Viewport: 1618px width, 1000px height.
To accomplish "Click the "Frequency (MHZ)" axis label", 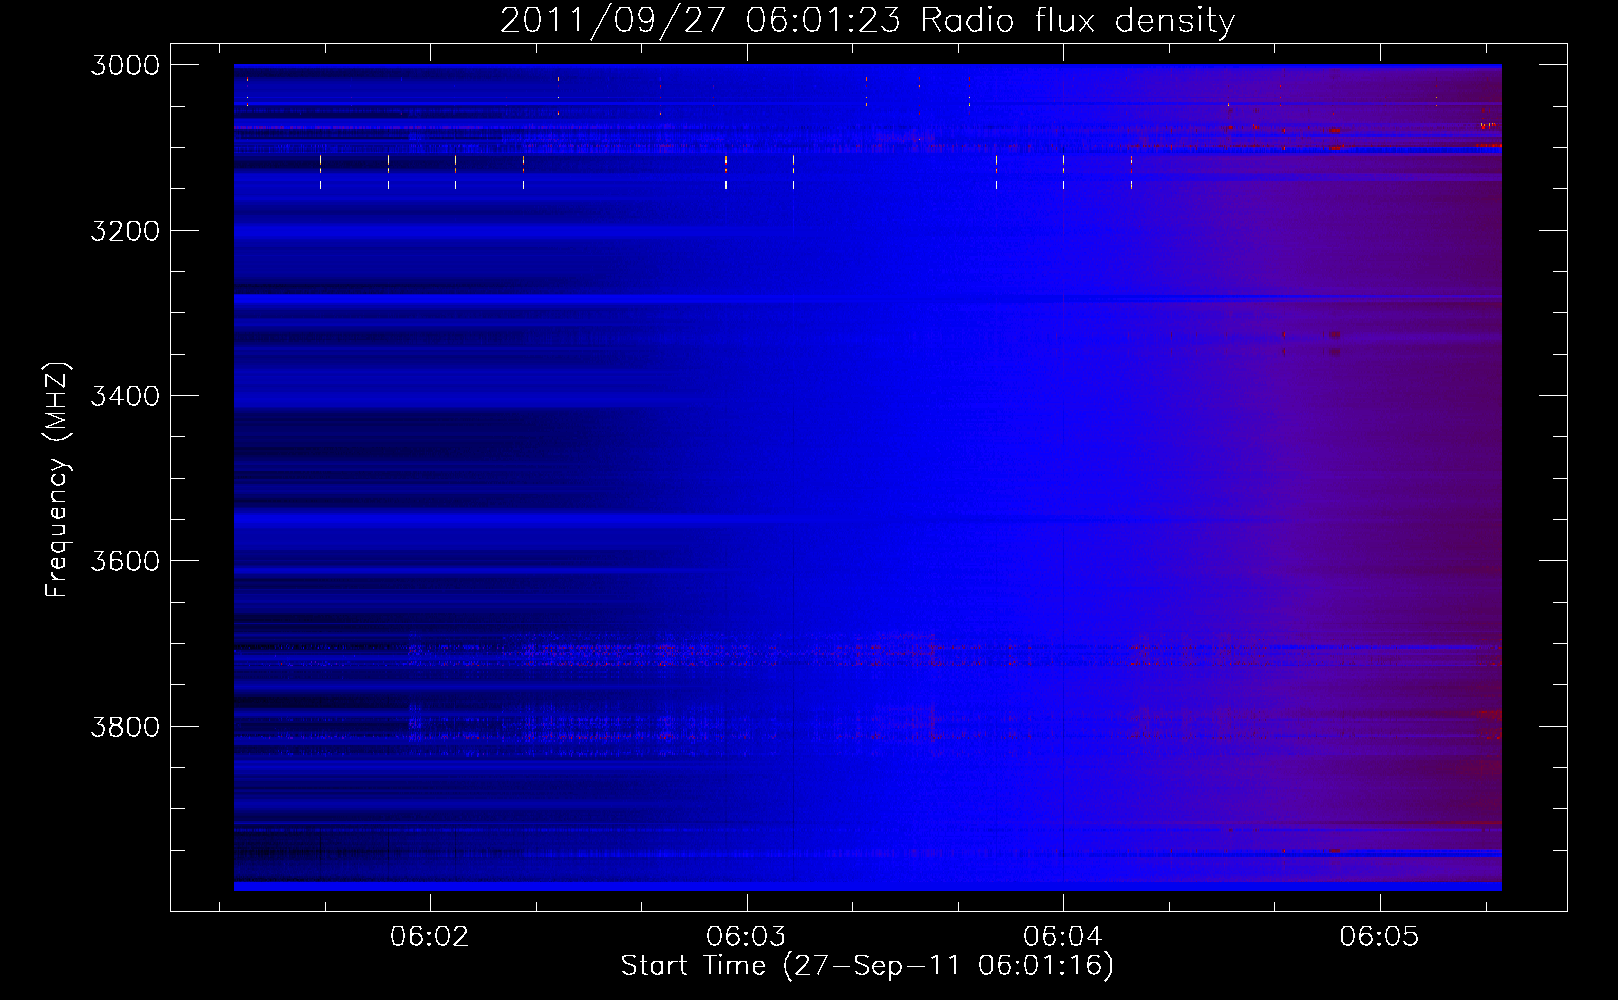I will (x=57, y=480).
